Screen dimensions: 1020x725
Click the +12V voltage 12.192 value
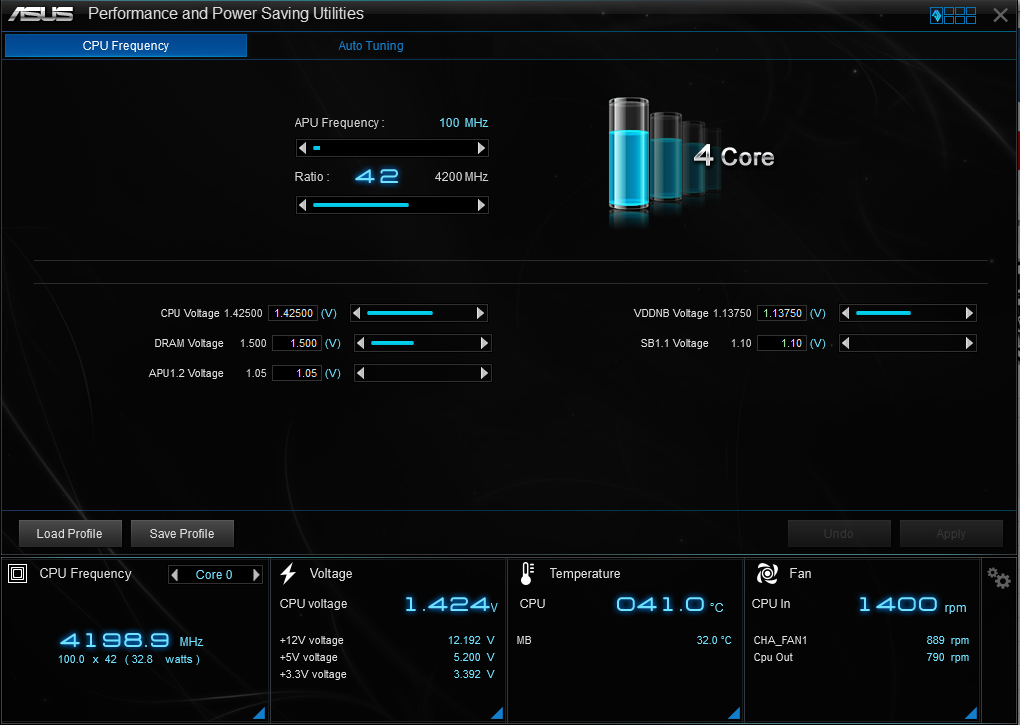[471, 640]
